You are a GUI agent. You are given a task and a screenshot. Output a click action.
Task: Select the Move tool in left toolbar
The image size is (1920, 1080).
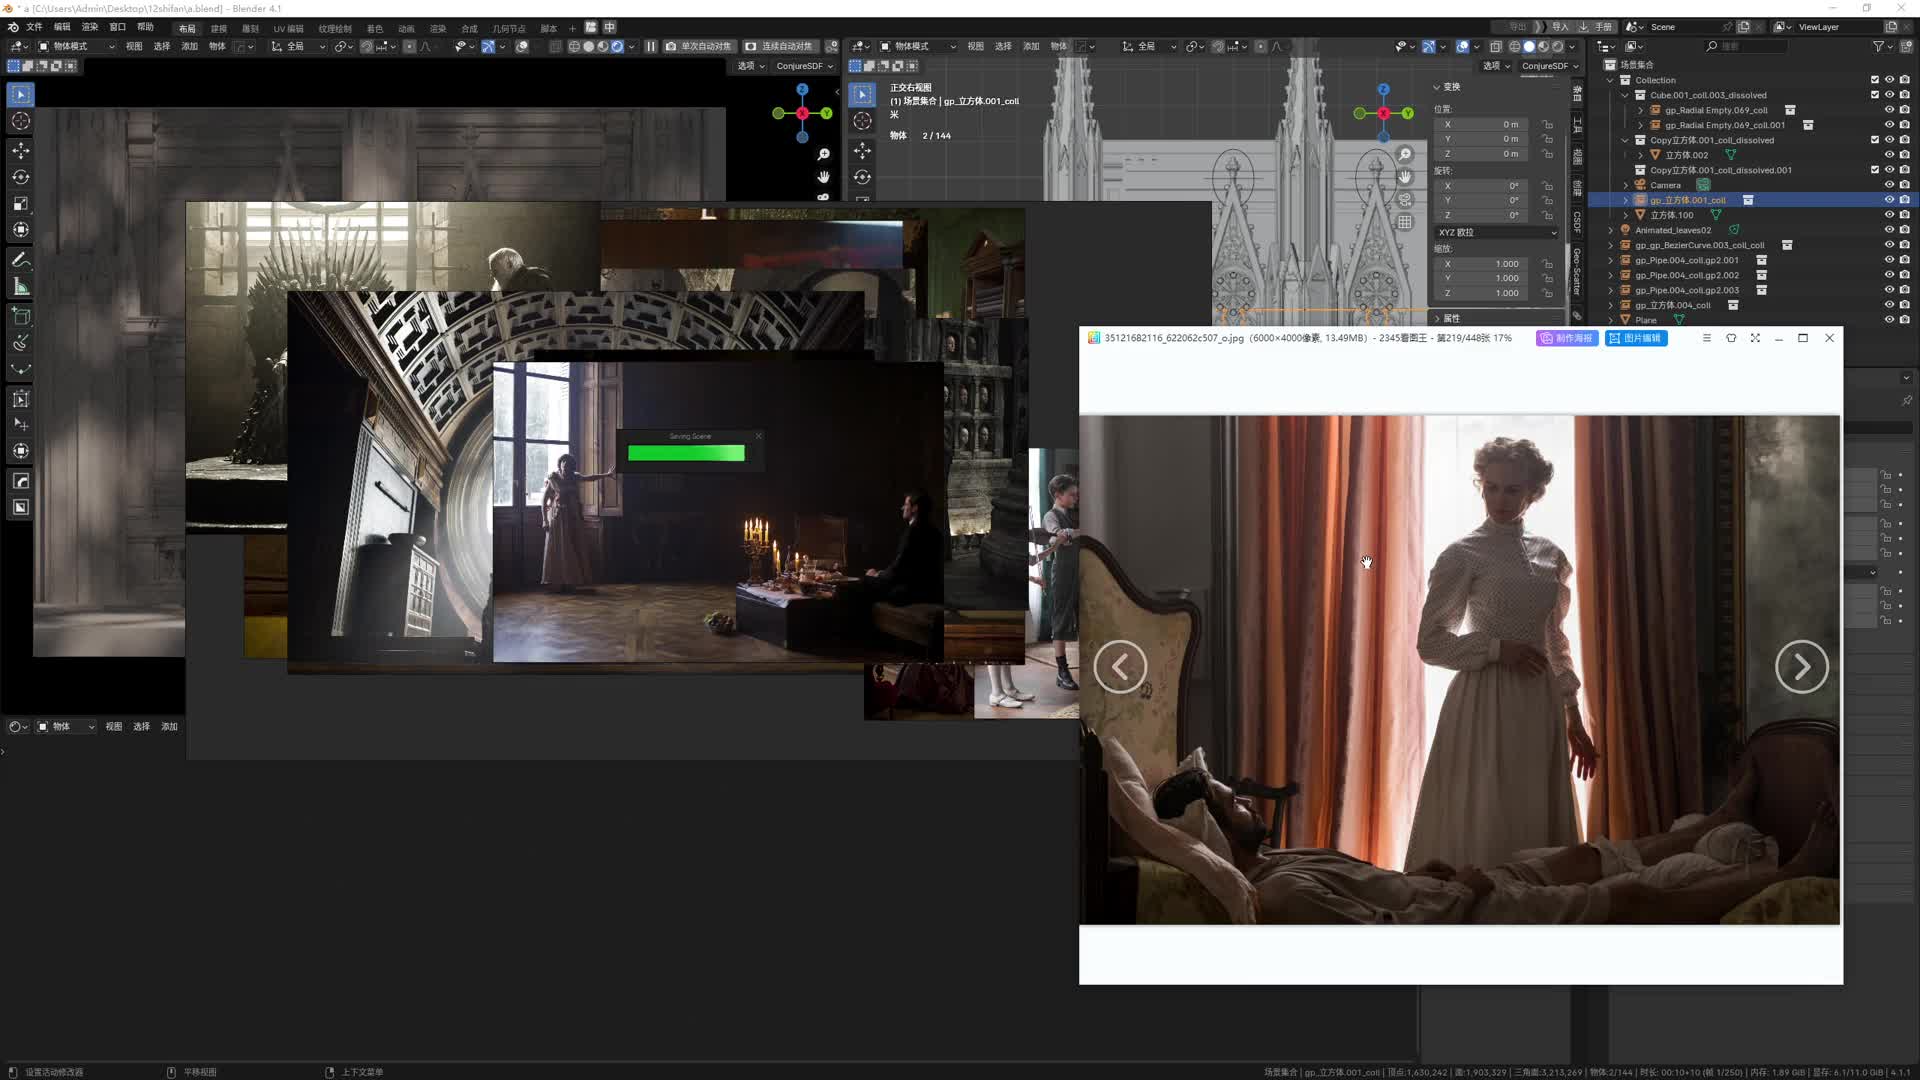[x=20, y=150]
